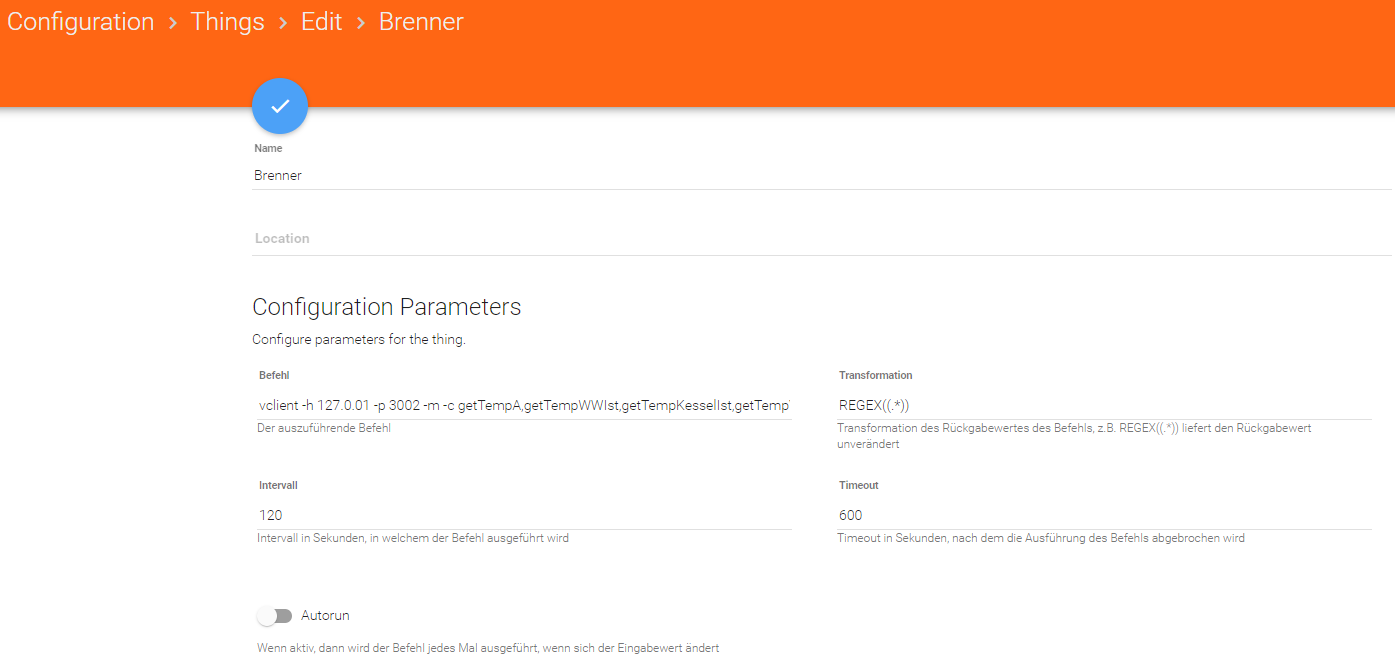
Task: Click the chevron between Things and Edit
Action: coord(283,23)
